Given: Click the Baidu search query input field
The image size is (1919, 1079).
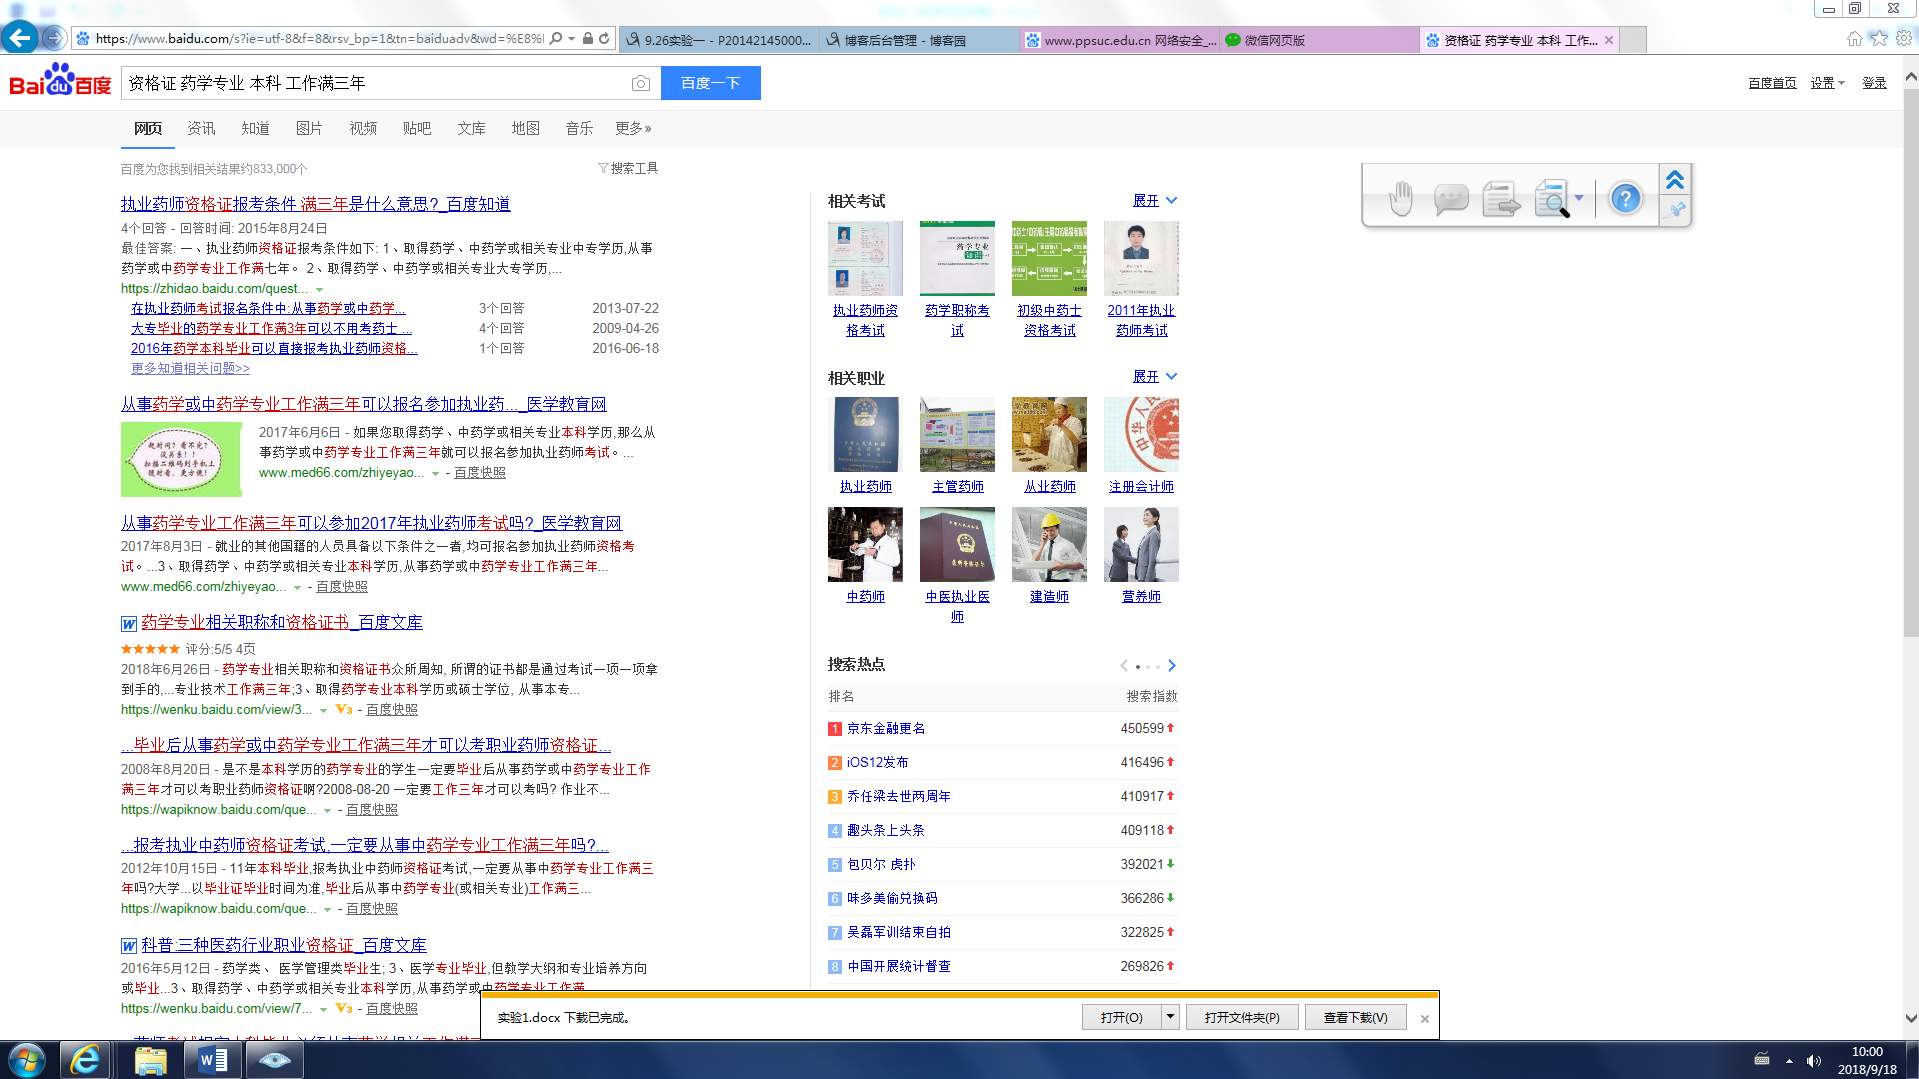Looking at the screenshot, I should pyautogui.click(x=376, y=83).
